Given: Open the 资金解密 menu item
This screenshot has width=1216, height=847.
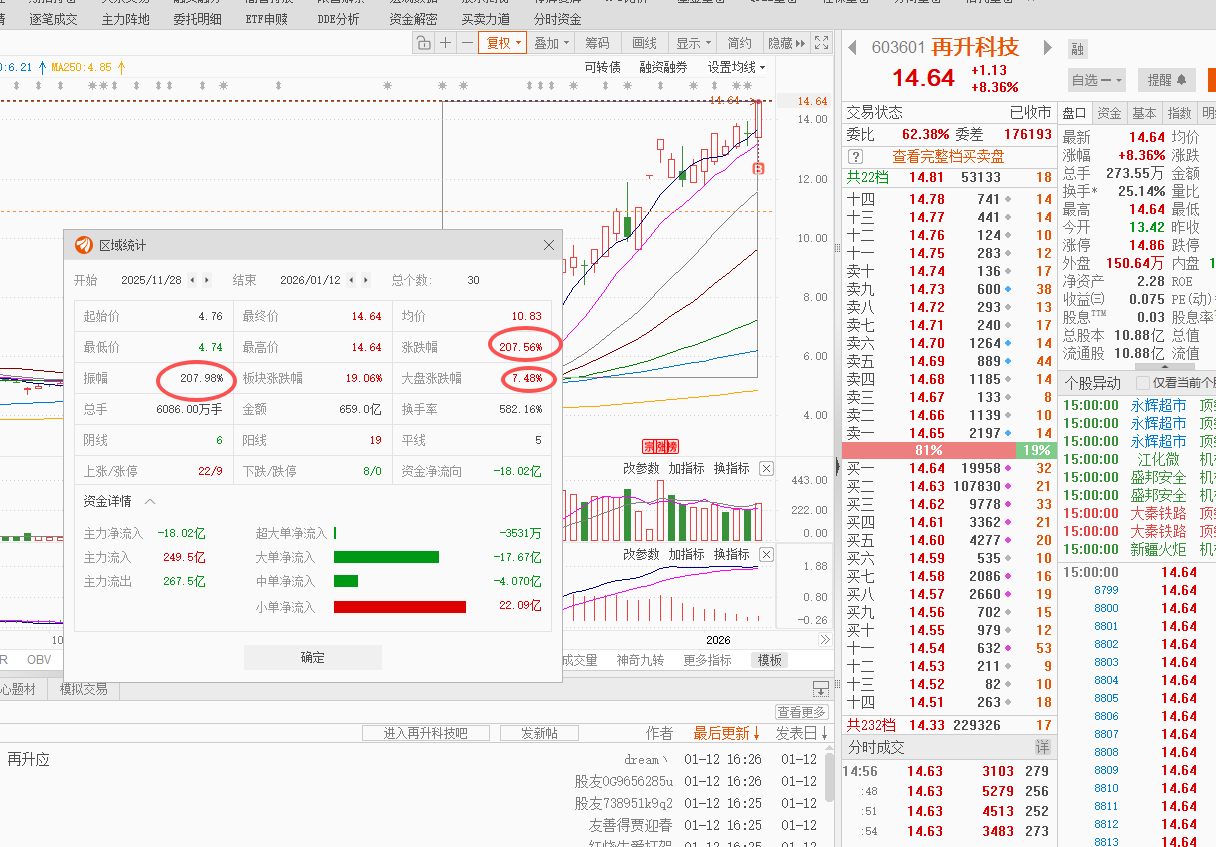Looking at the screenshot, I should point(413,19).
